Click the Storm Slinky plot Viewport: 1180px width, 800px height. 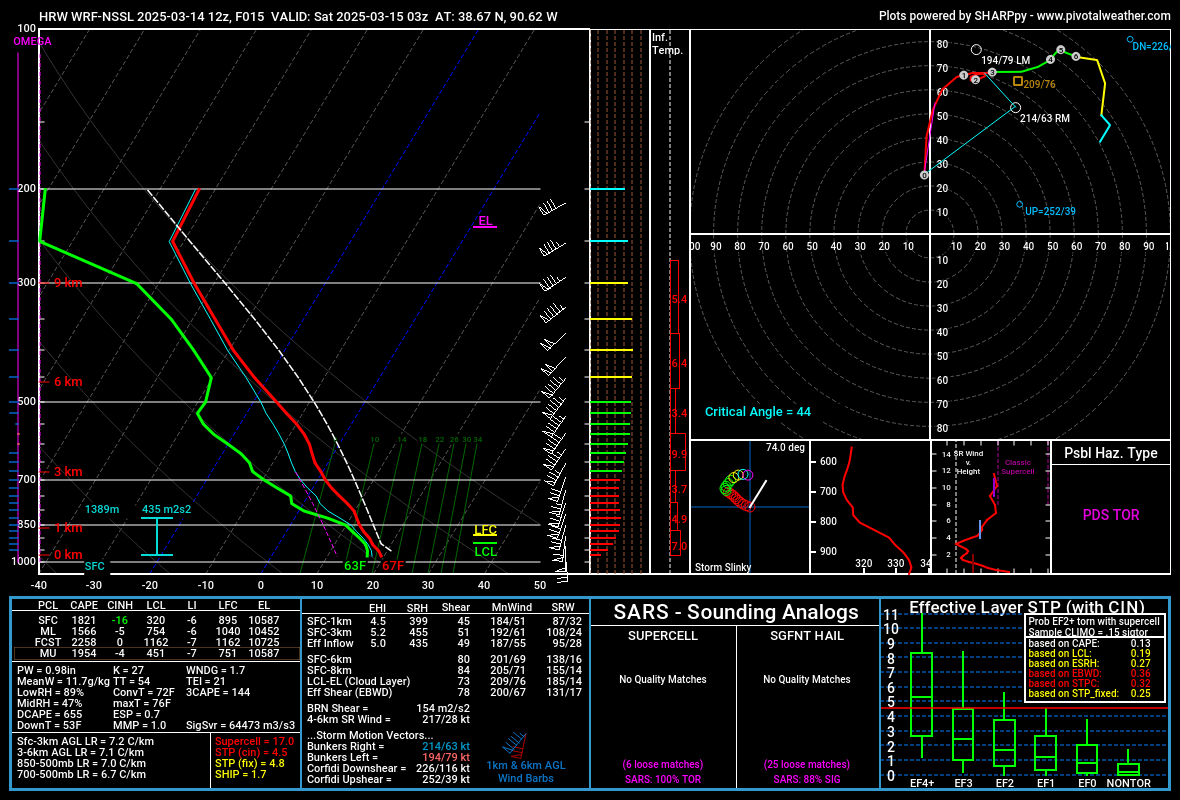pyautogui.click(x=749, y=506)
